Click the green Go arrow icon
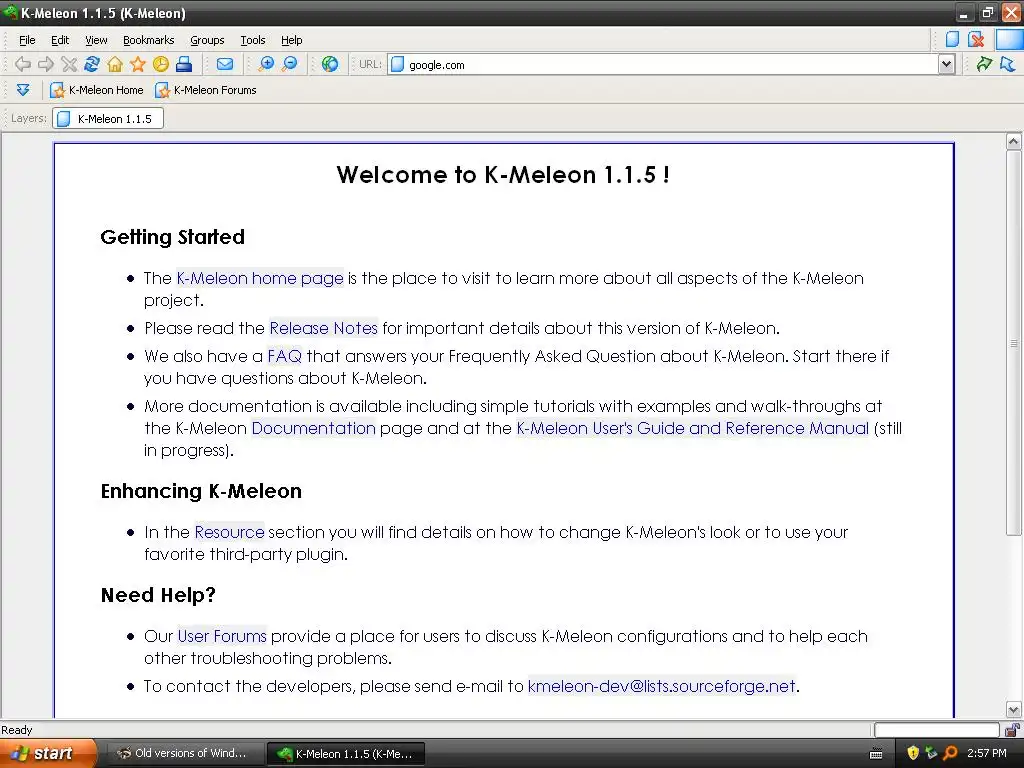Screen dimensions: 1024x768 (x=984, y=64)
